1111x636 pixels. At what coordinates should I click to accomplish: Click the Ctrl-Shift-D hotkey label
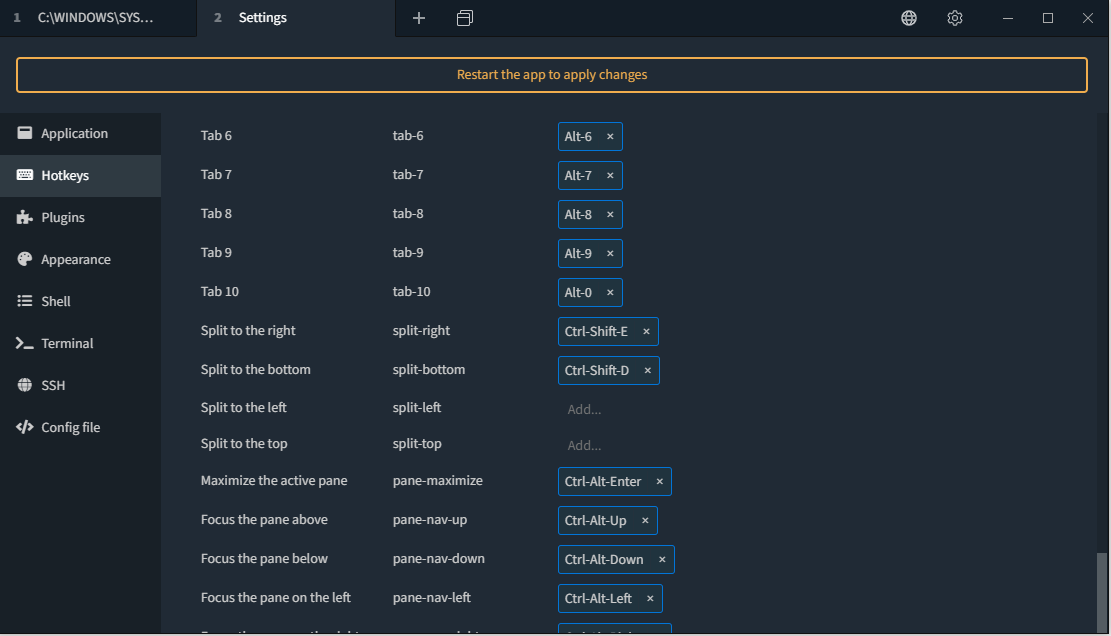(x=597, y=370)
